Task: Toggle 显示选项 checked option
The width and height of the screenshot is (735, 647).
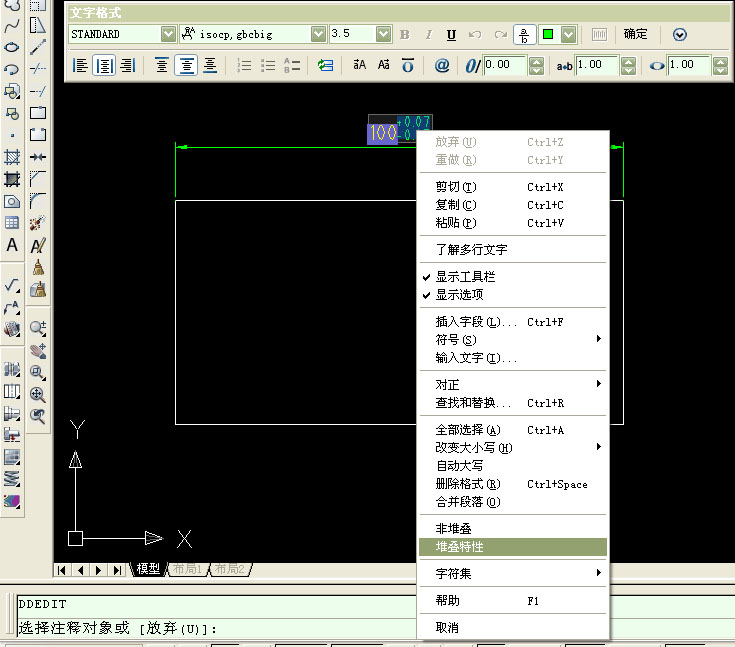Action: coord(513,294)
